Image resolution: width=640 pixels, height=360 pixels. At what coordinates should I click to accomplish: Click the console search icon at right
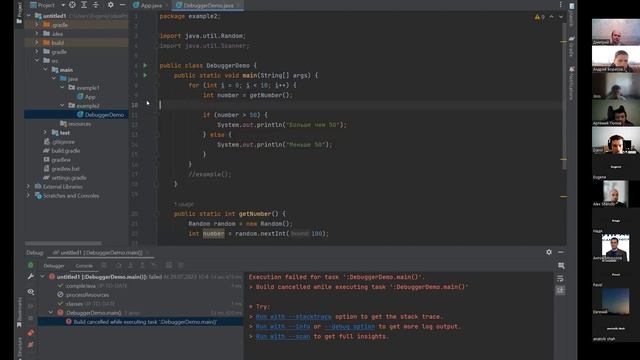561,266
